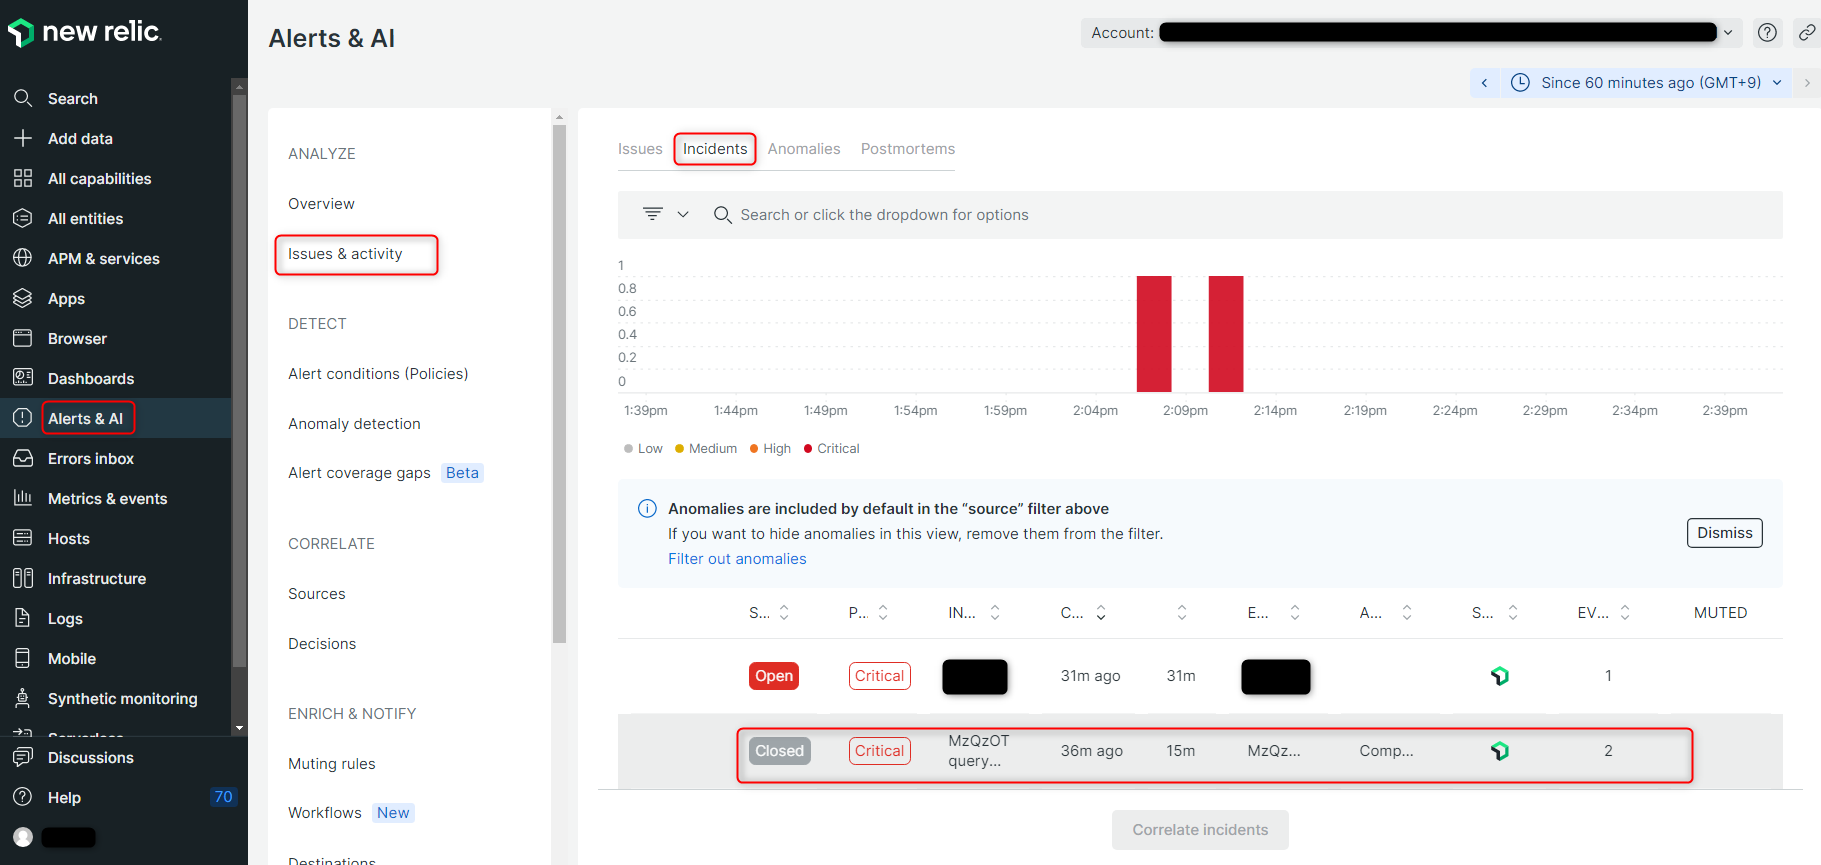This screenshot has width=1821, height=865.
Task: Click the Closed status badge
Action: [x=779, y=751]
